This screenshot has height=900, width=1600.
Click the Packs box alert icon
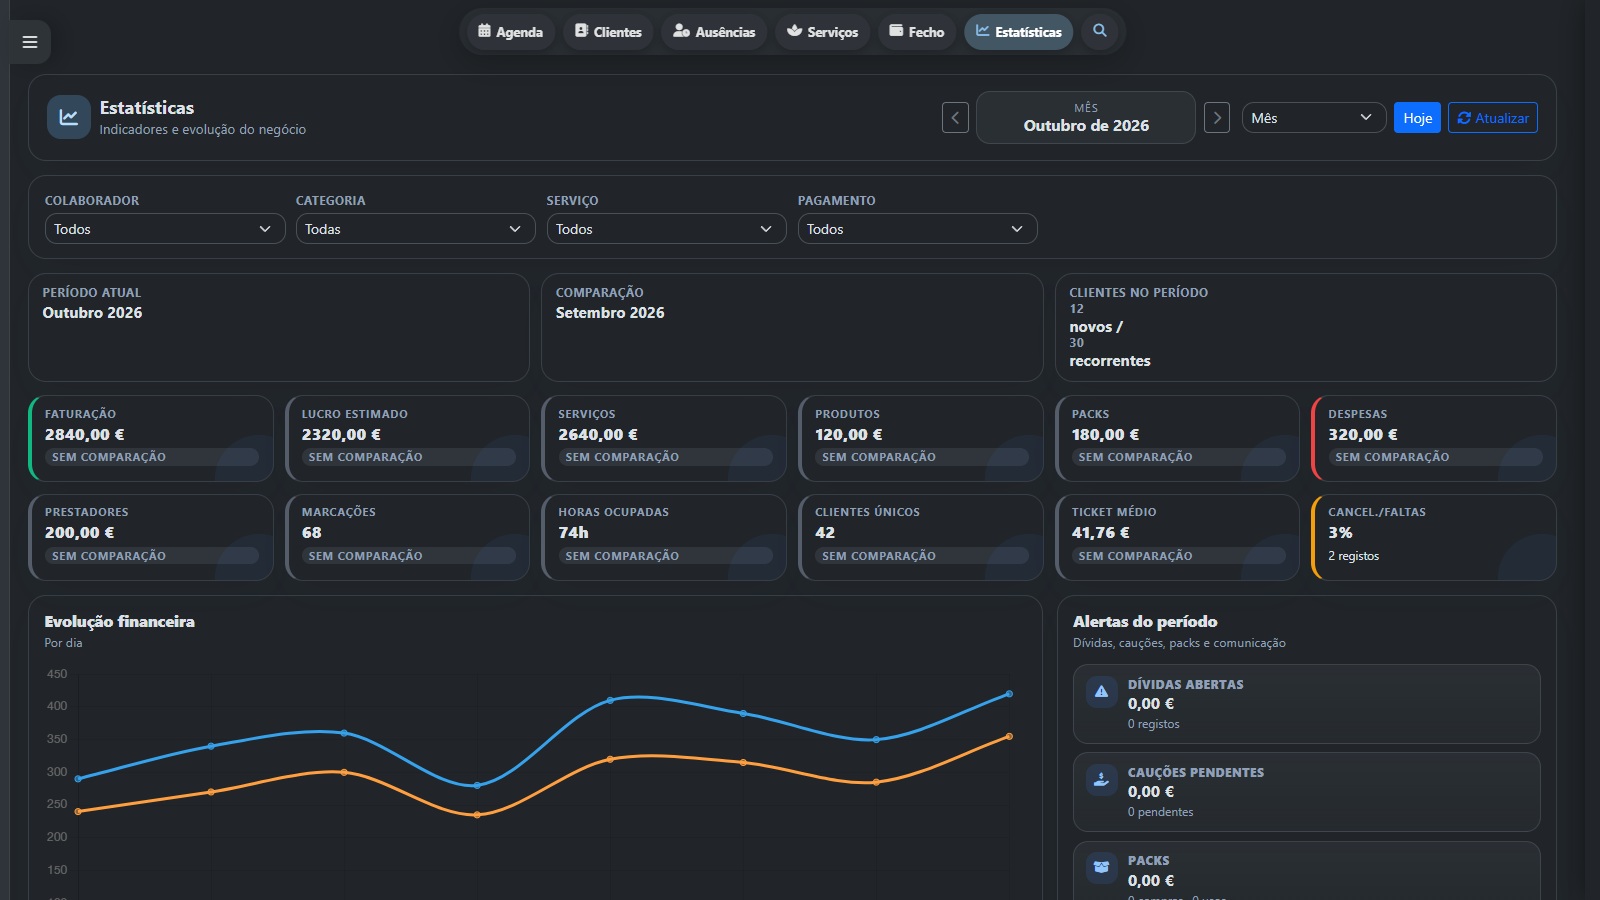1101,867
